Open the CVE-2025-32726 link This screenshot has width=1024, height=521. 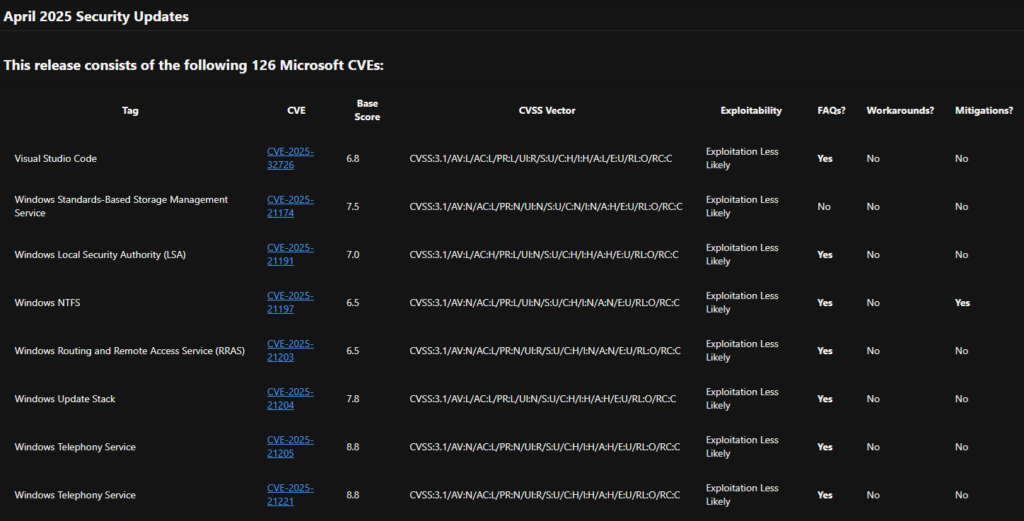pyautogui.click(x=290, y=158)
